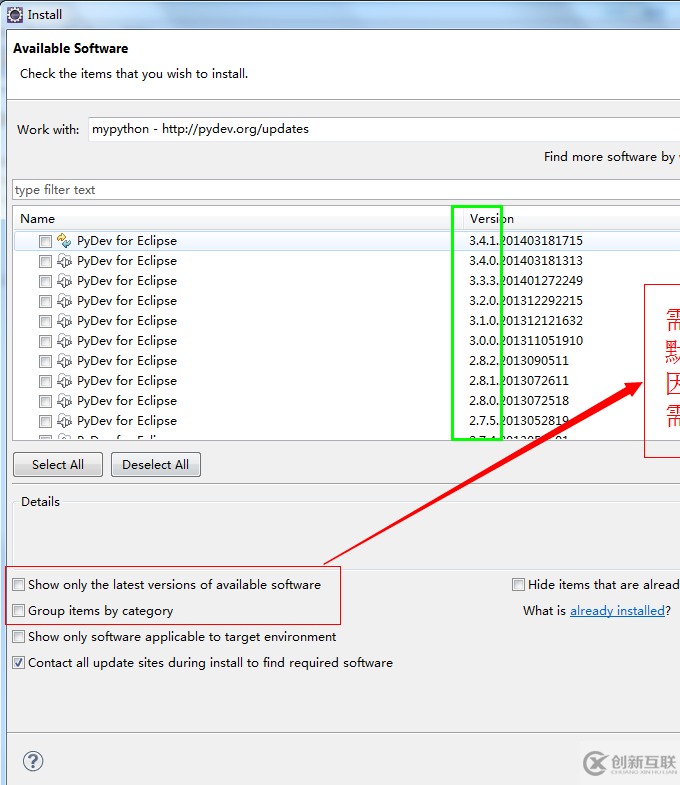Uncheck Contact all update sites during install
This screenshot has width=680, height=785.
coord(19,662)
